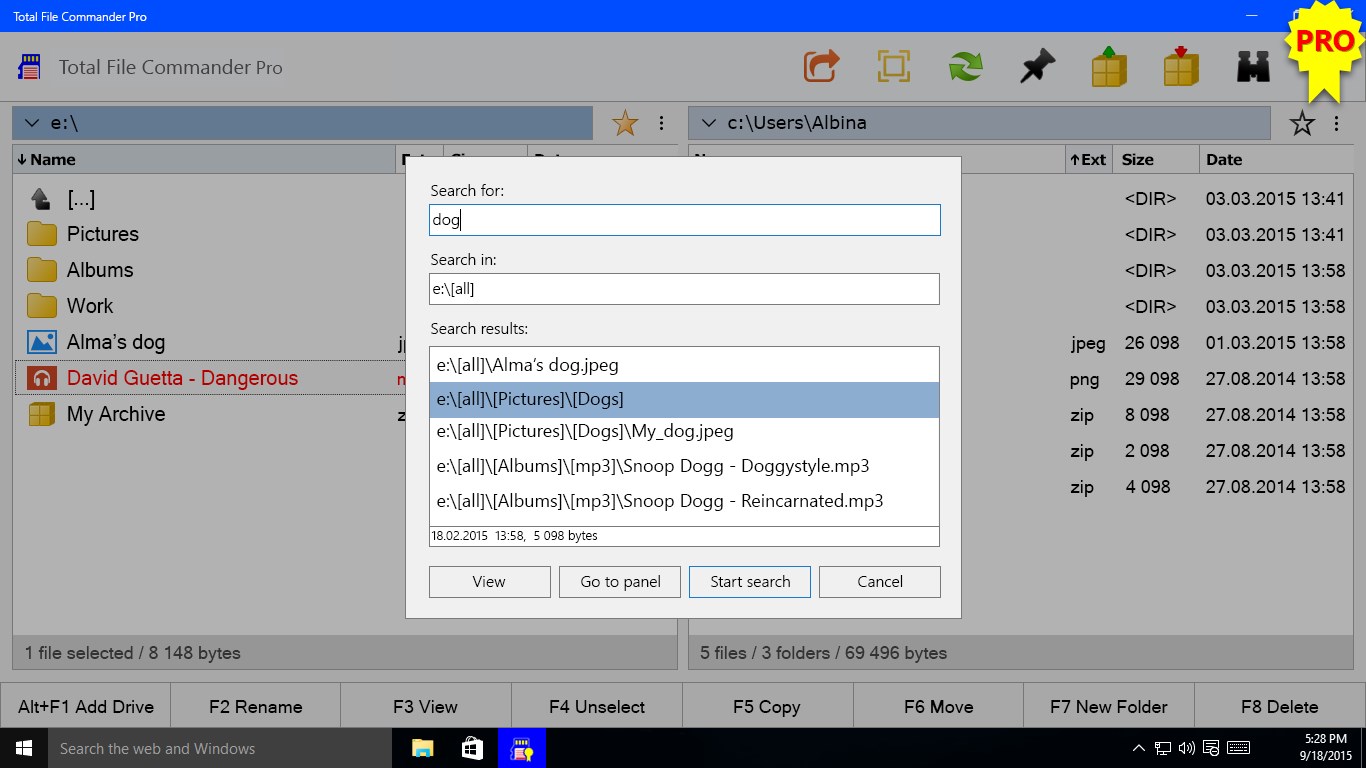Pack files using the green-arrow archive icon
Viewport: 1366px width, 768px height.
pyautogui.click(x=1109, y=66)
